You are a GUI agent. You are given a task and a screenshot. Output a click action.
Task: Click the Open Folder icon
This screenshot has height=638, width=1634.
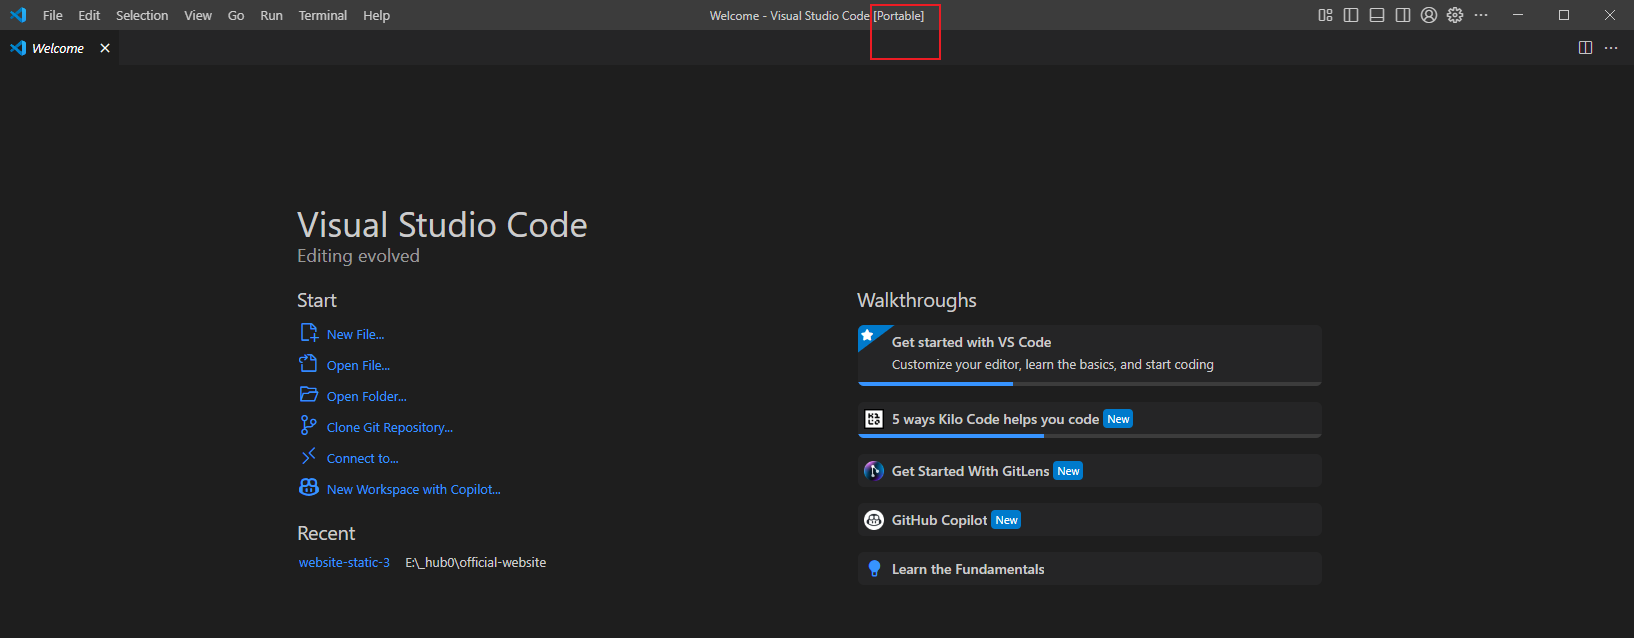point(309,395)
